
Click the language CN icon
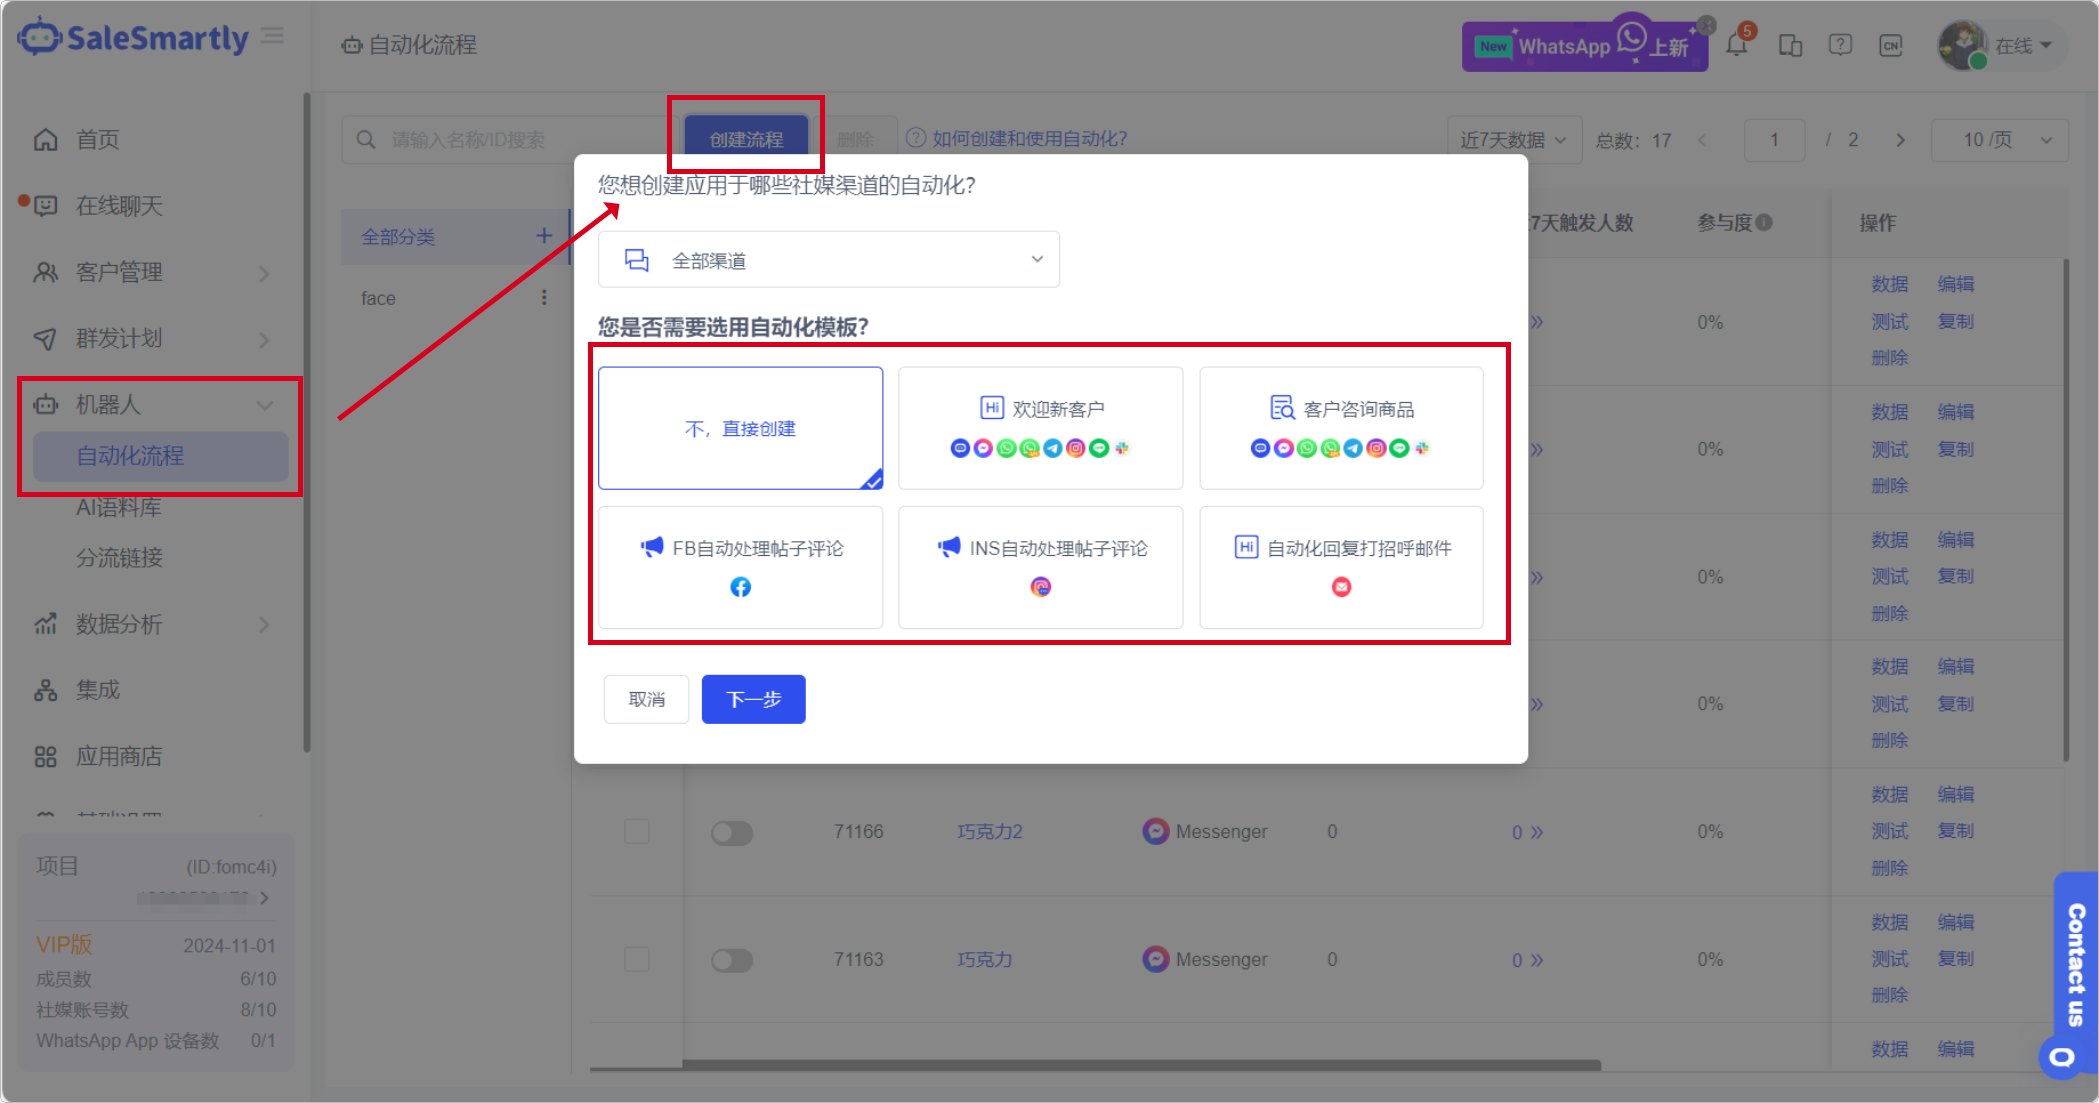[1890, 45]
